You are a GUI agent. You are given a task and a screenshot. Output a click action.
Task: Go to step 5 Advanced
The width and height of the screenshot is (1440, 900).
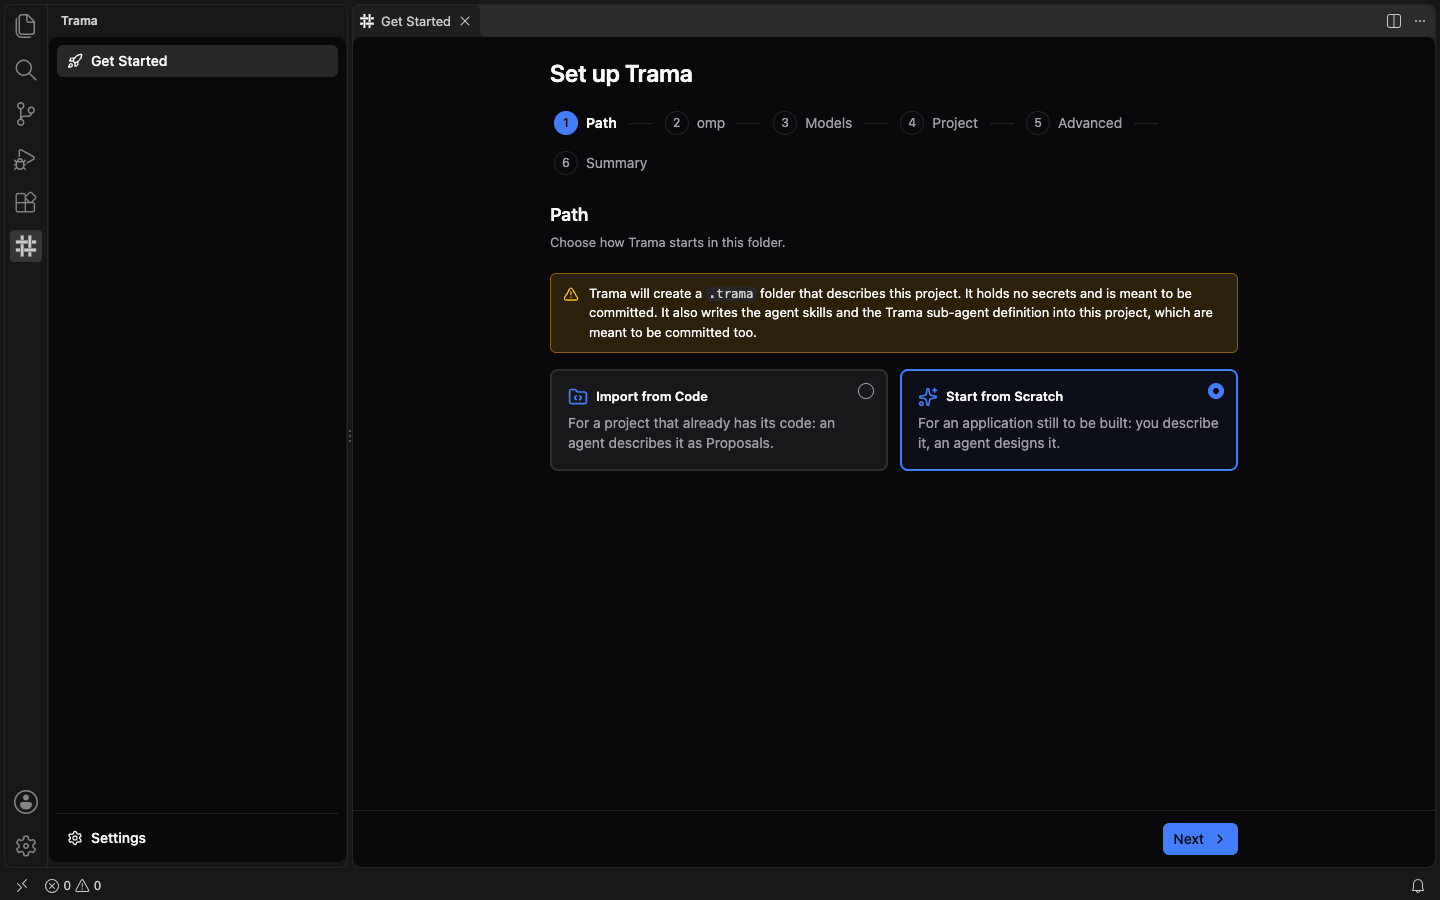(x=1074, y=123)
